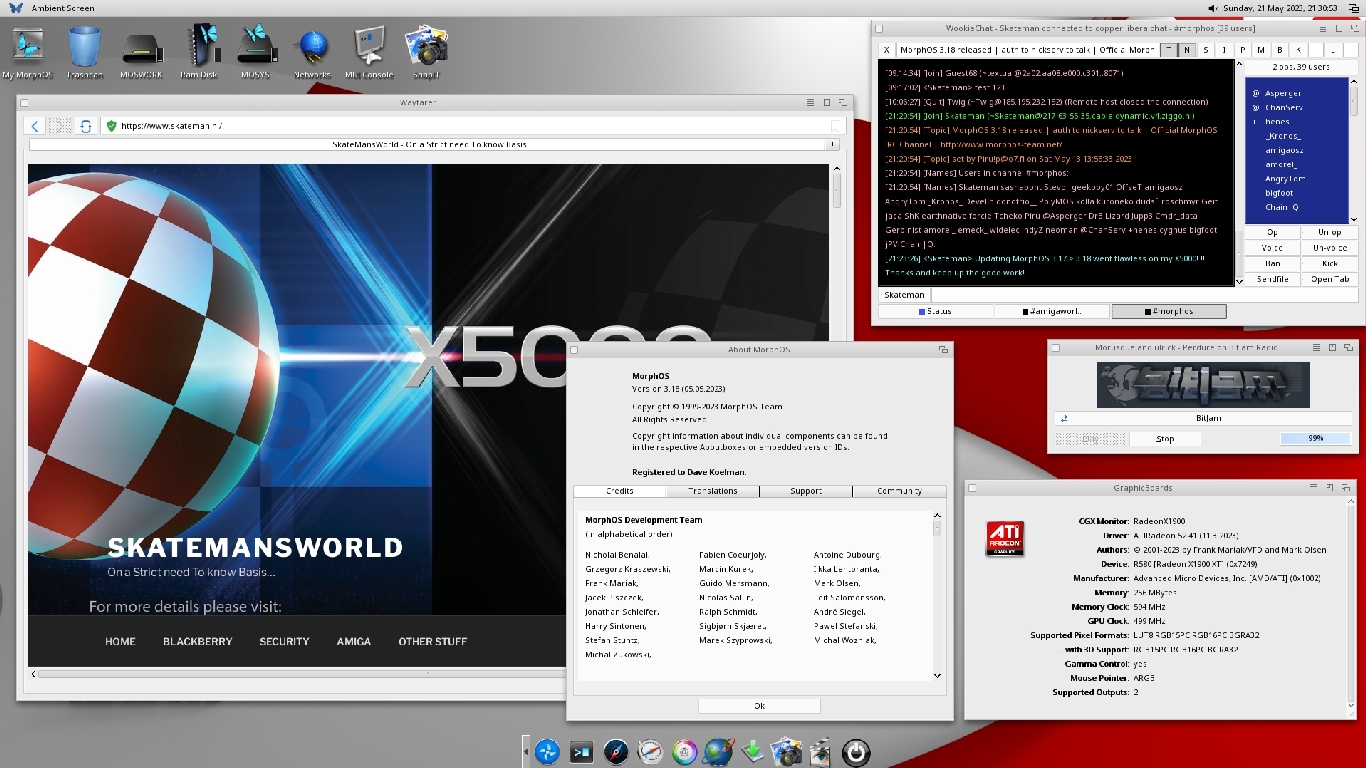Click the power button dock icon

pos(856,751)
